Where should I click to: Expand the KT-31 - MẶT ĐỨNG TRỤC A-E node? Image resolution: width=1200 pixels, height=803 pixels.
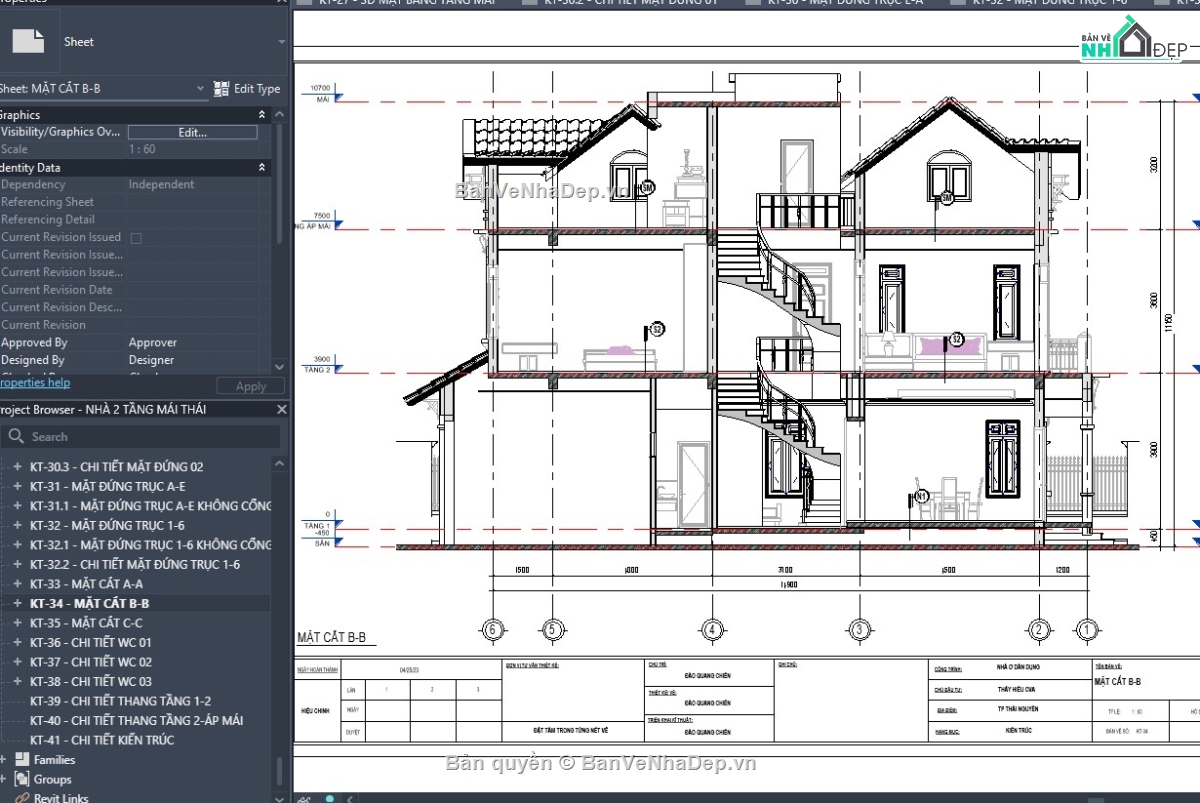click(x=17, y=486)
